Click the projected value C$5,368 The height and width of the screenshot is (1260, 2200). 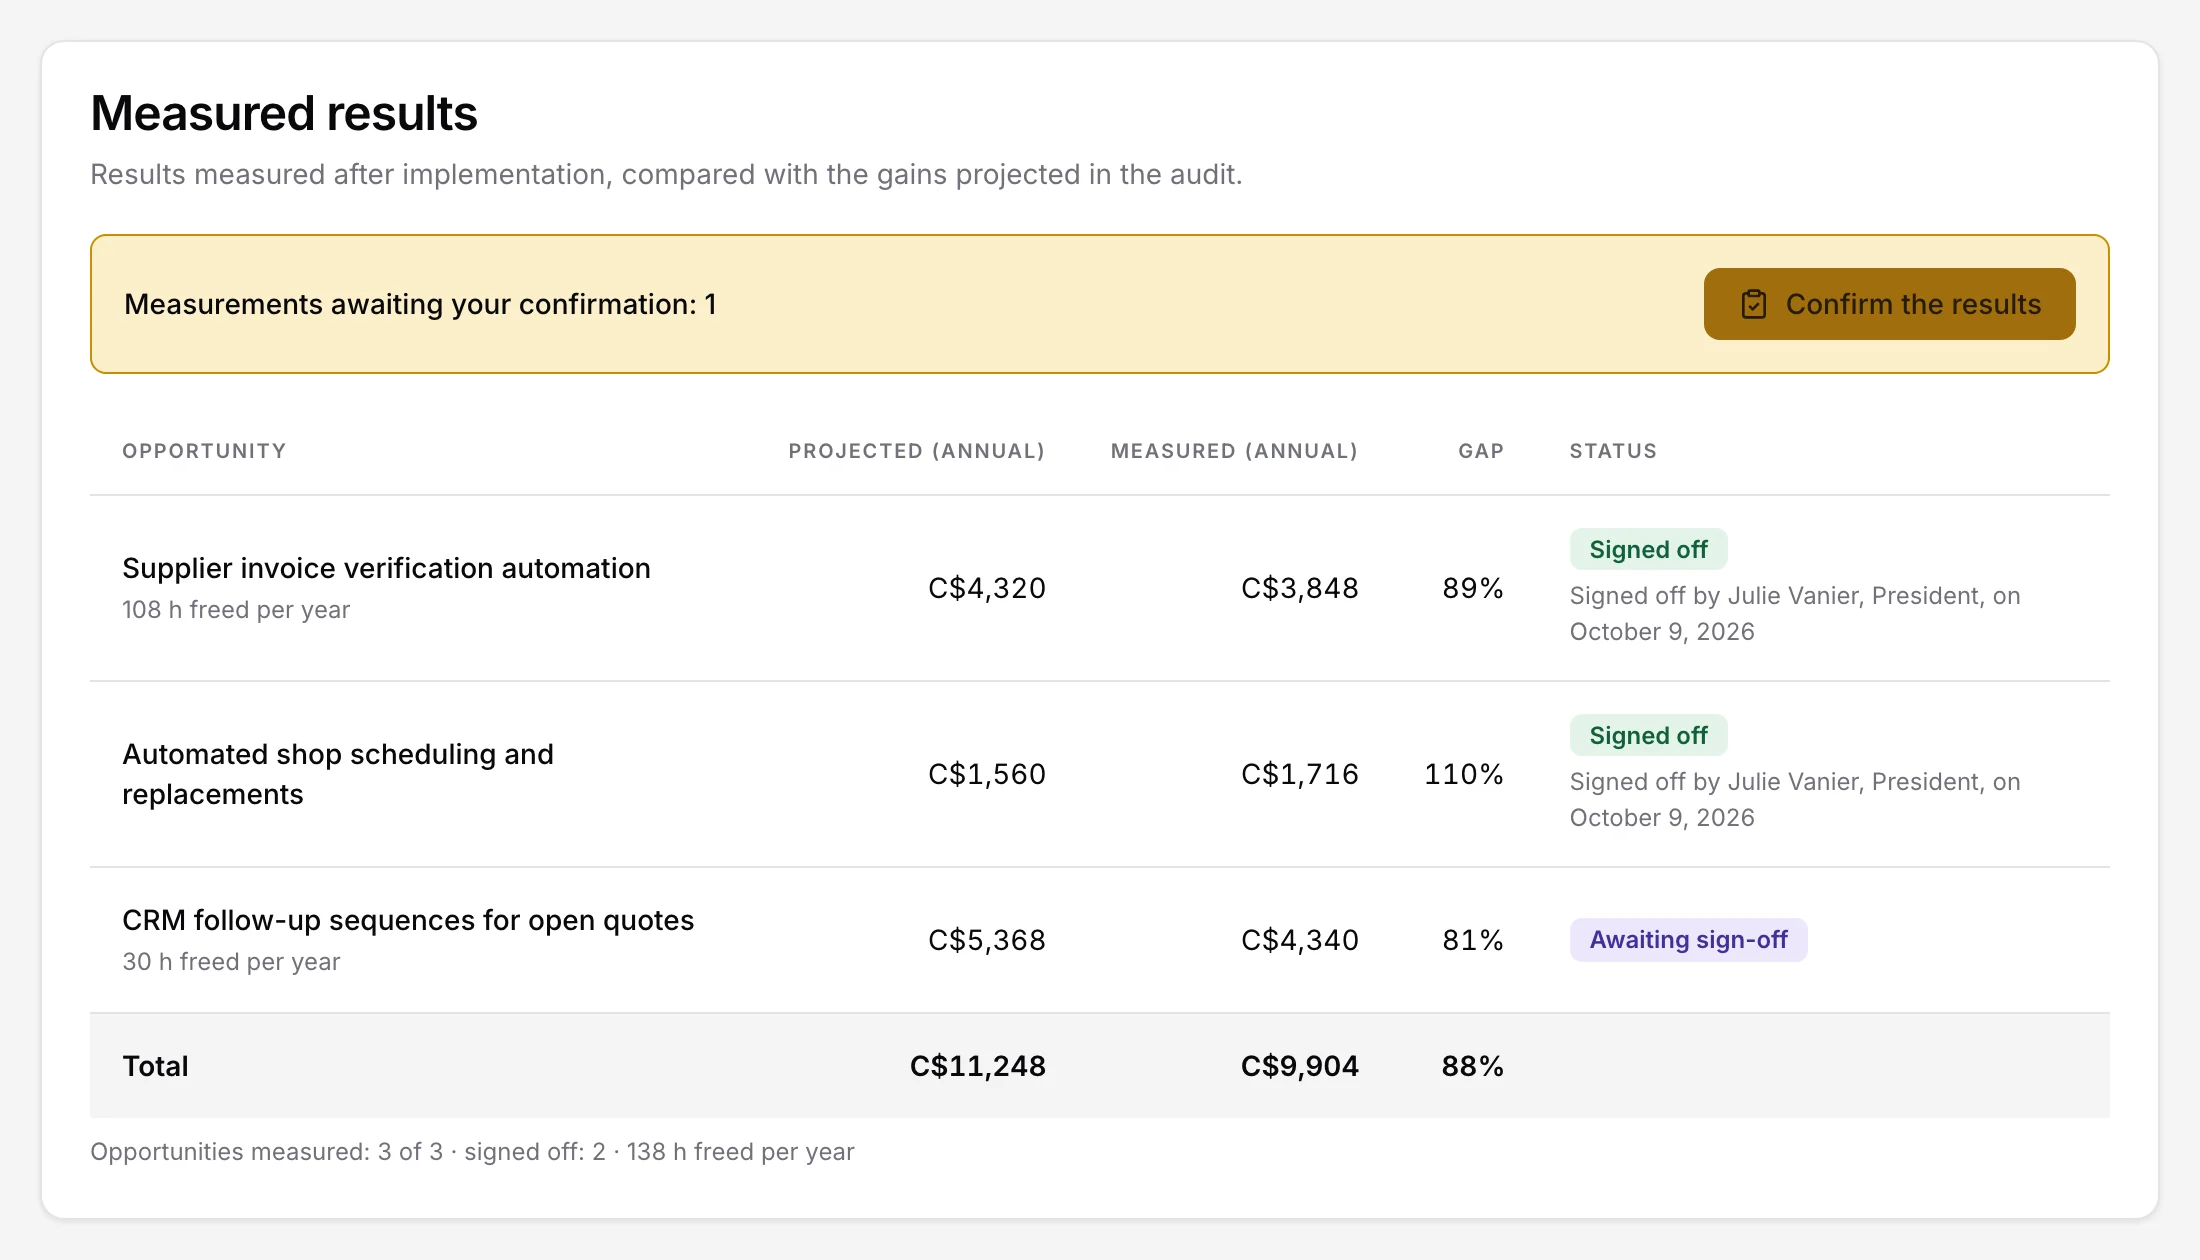(987, 940)
